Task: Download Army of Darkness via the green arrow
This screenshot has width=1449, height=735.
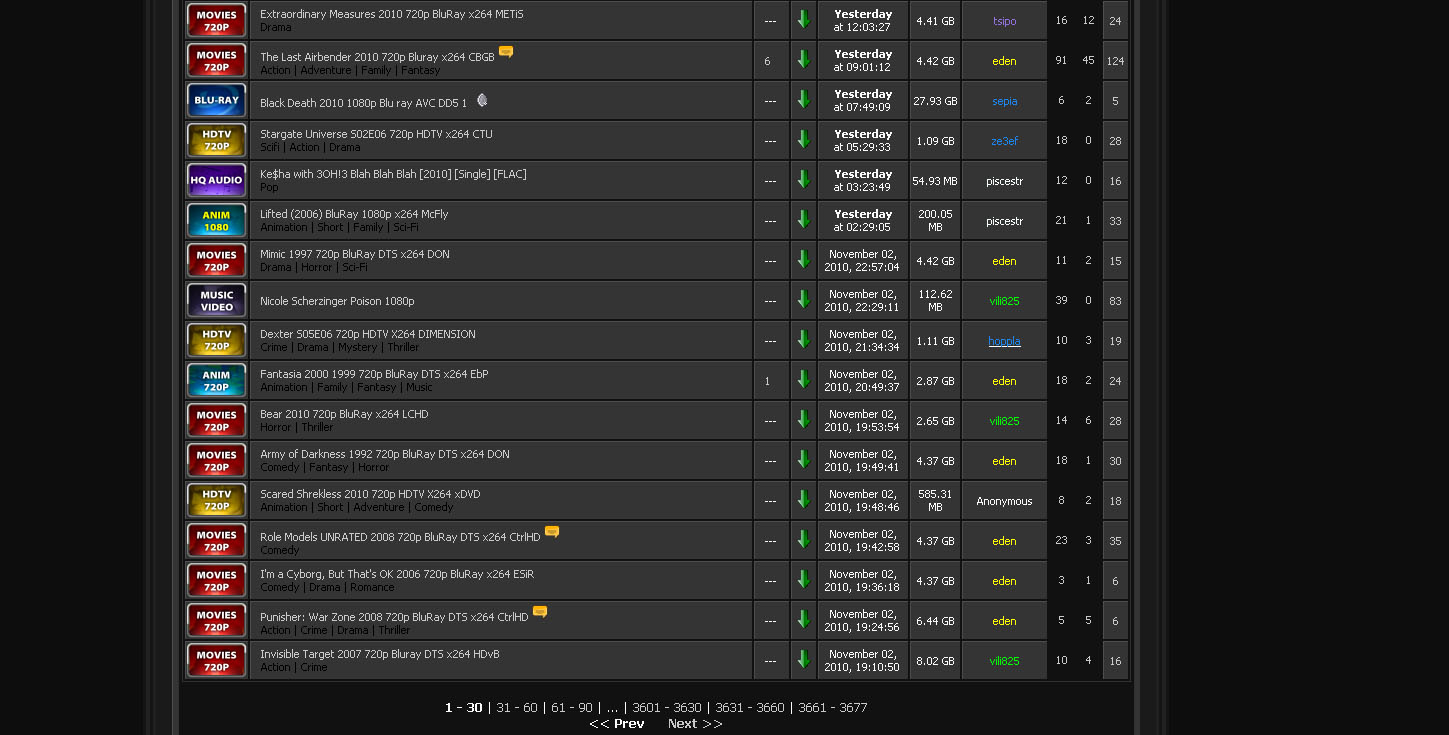Action: tap(803, 459)
